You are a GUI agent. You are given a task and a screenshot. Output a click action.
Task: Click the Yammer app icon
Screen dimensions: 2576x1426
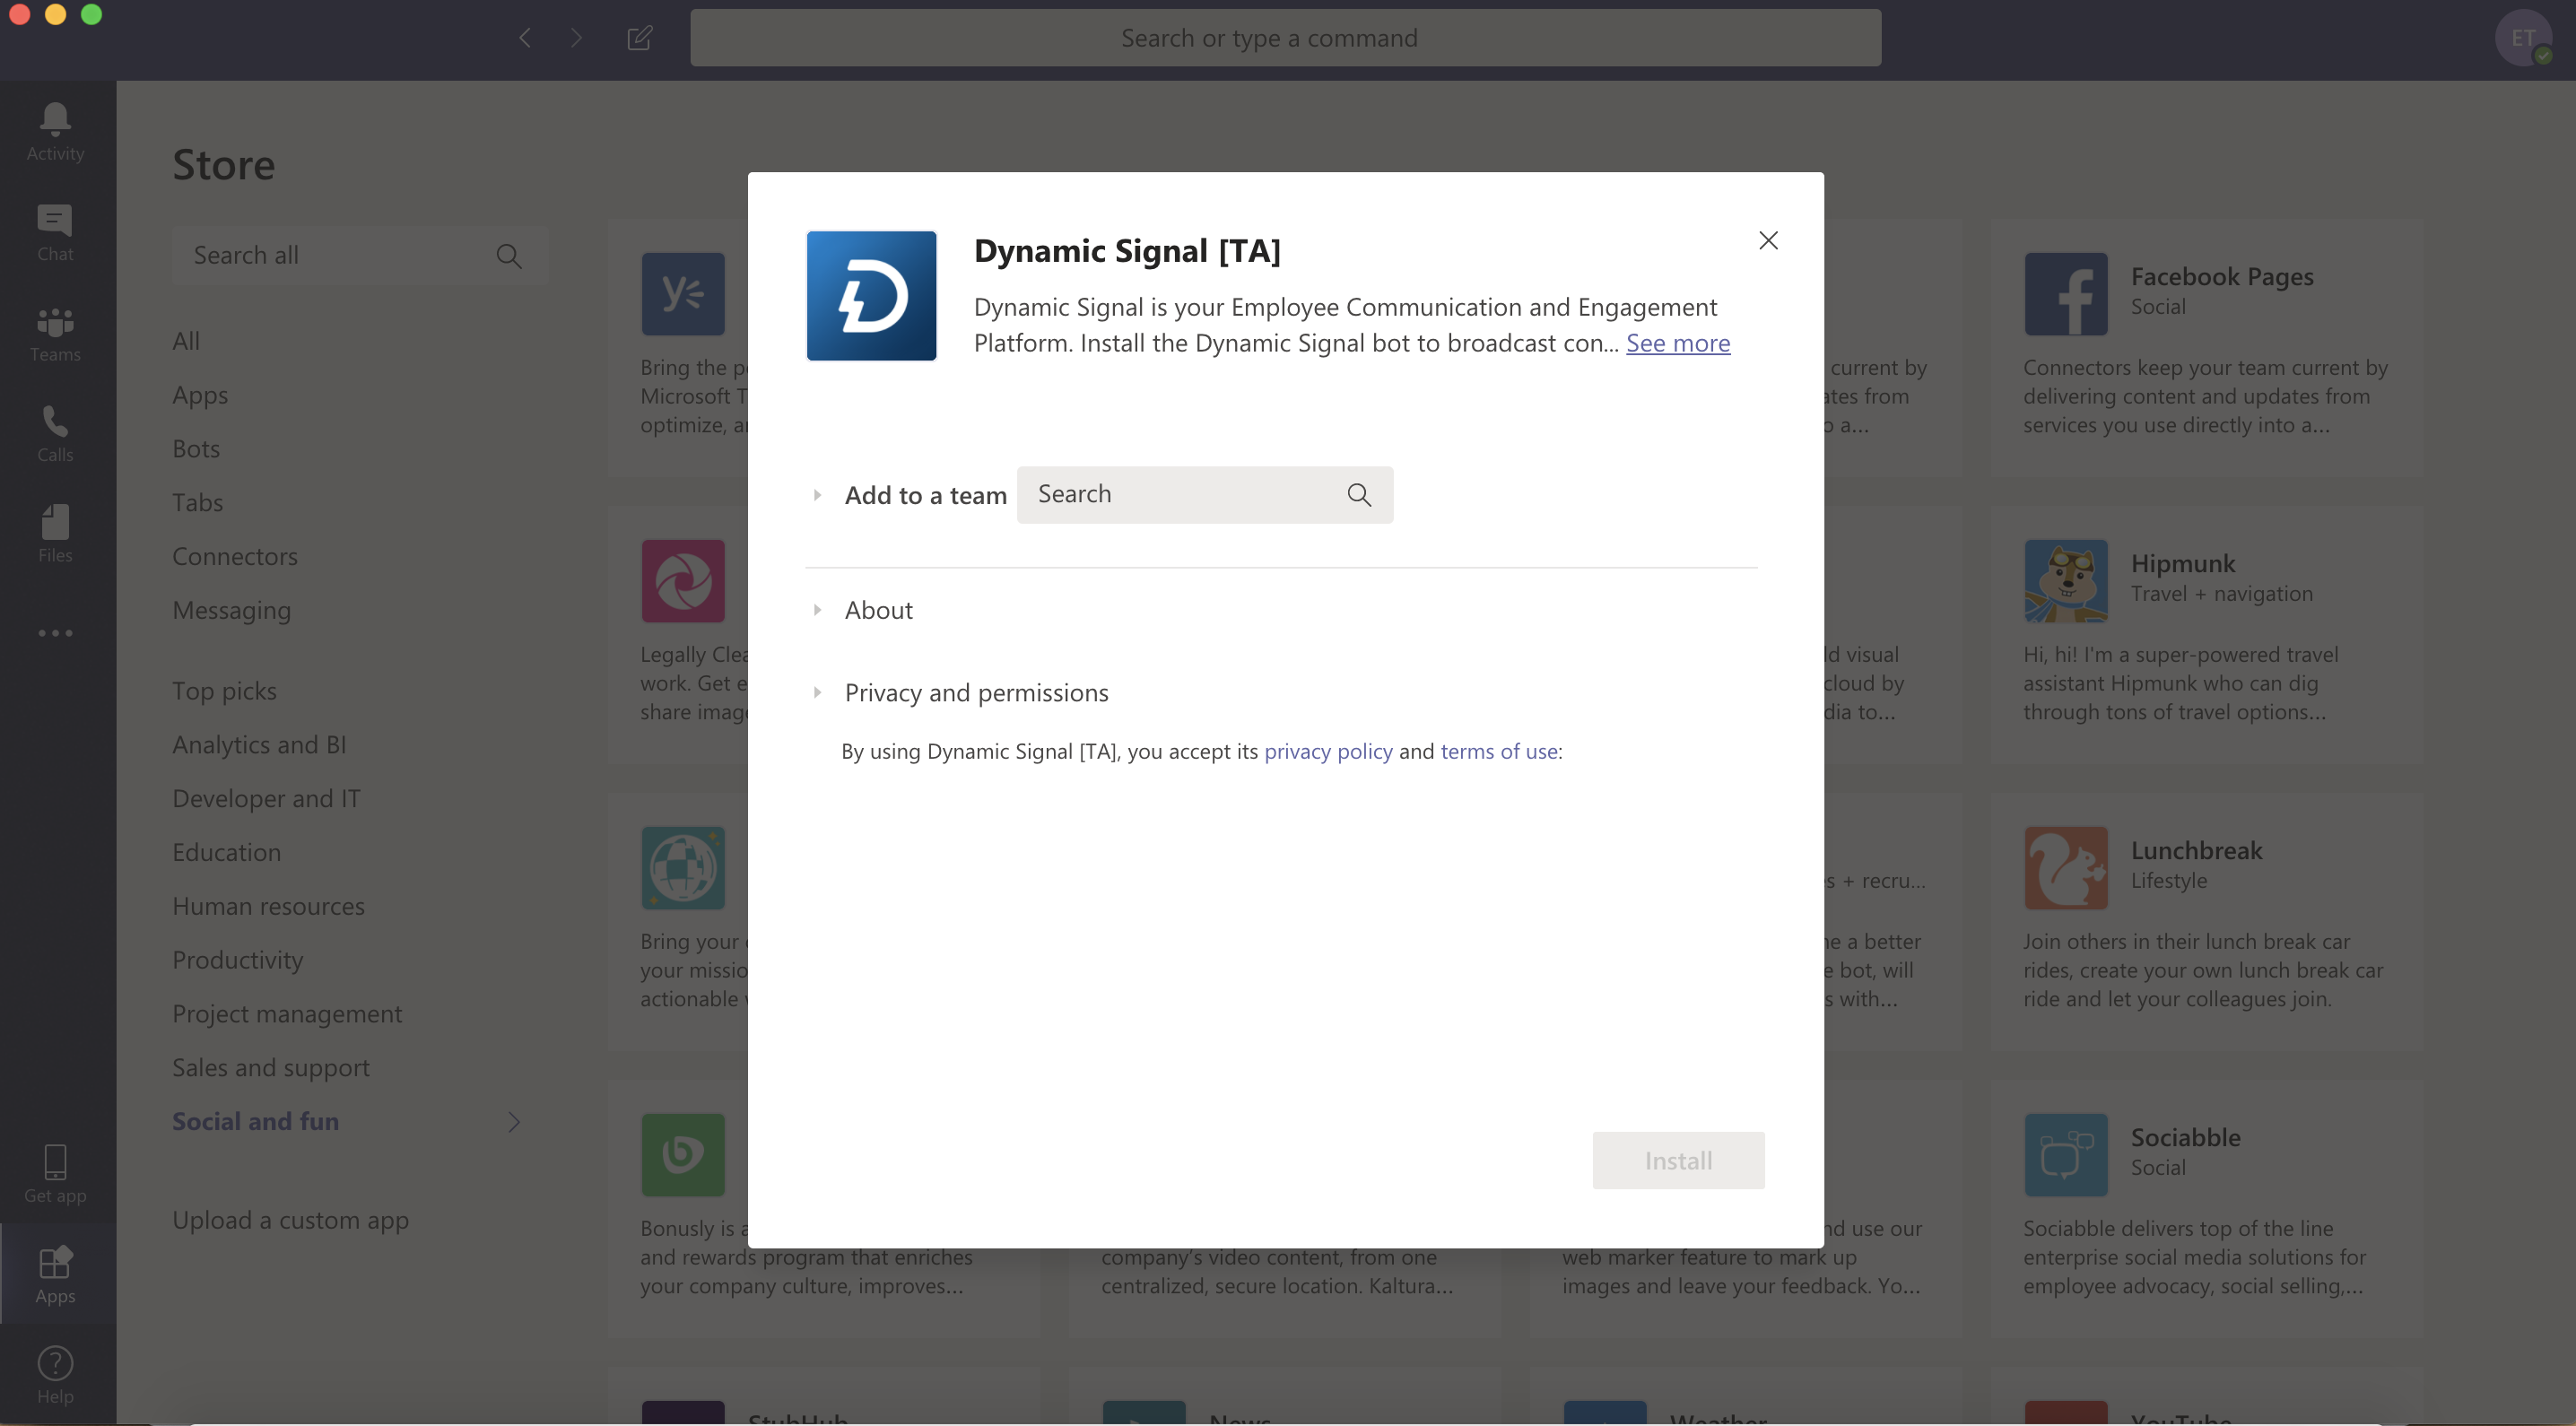[x=683, y=294]
